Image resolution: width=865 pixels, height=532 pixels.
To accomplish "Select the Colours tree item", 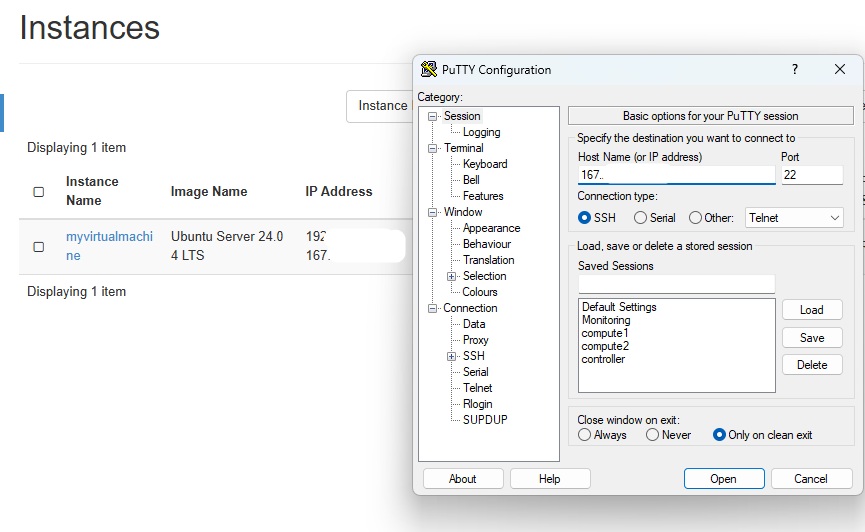I will pyautogui.click(x=480, y=292).
